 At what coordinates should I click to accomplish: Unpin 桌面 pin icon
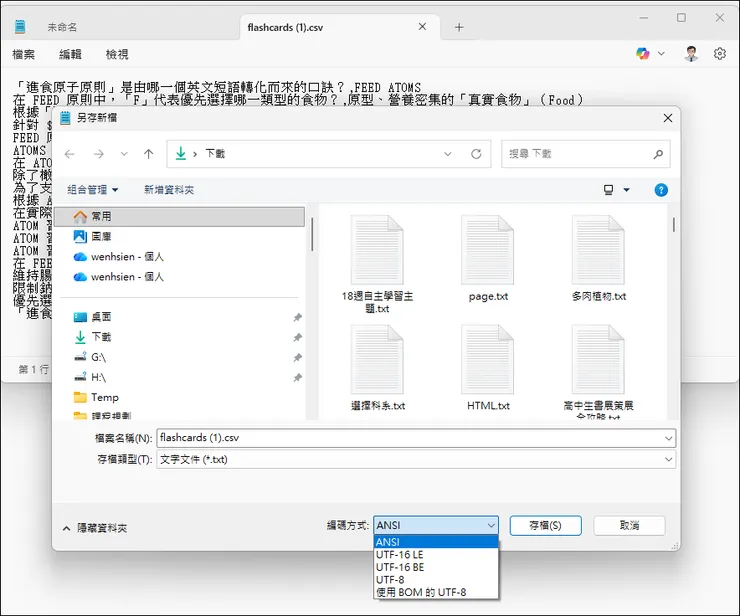[298, 317]
